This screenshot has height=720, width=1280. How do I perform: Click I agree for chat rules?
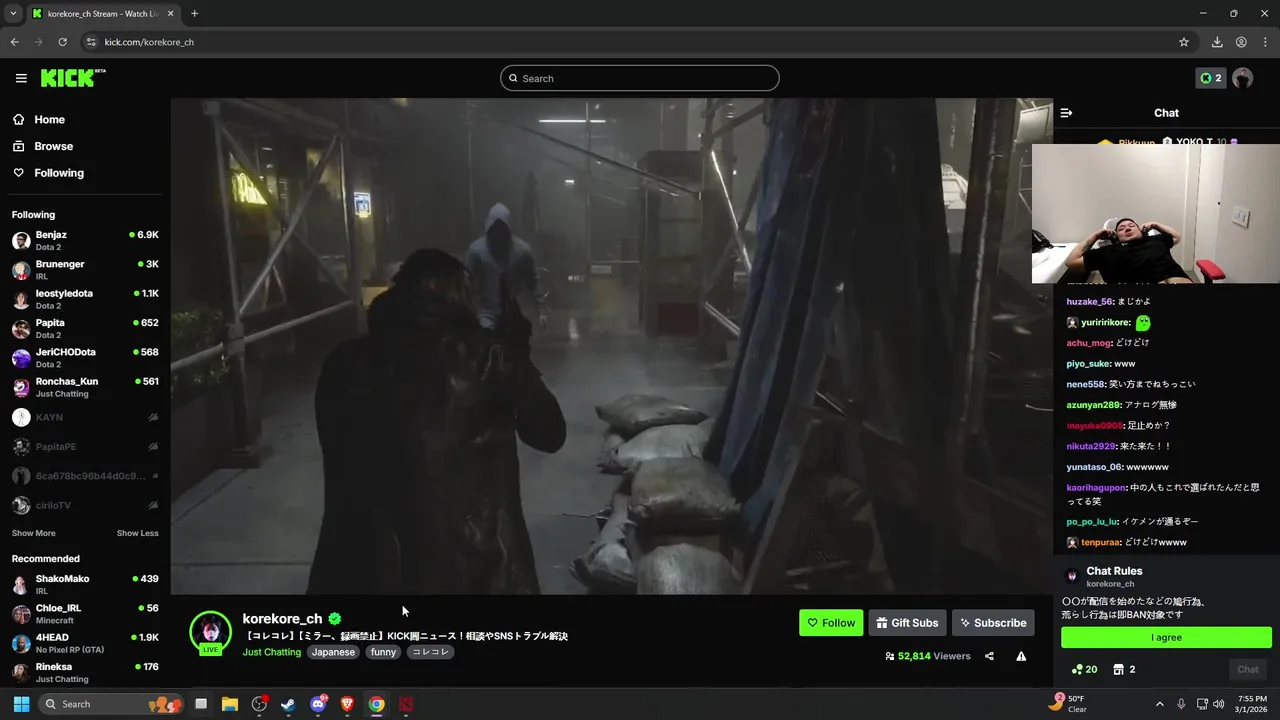pos(1166,638)
